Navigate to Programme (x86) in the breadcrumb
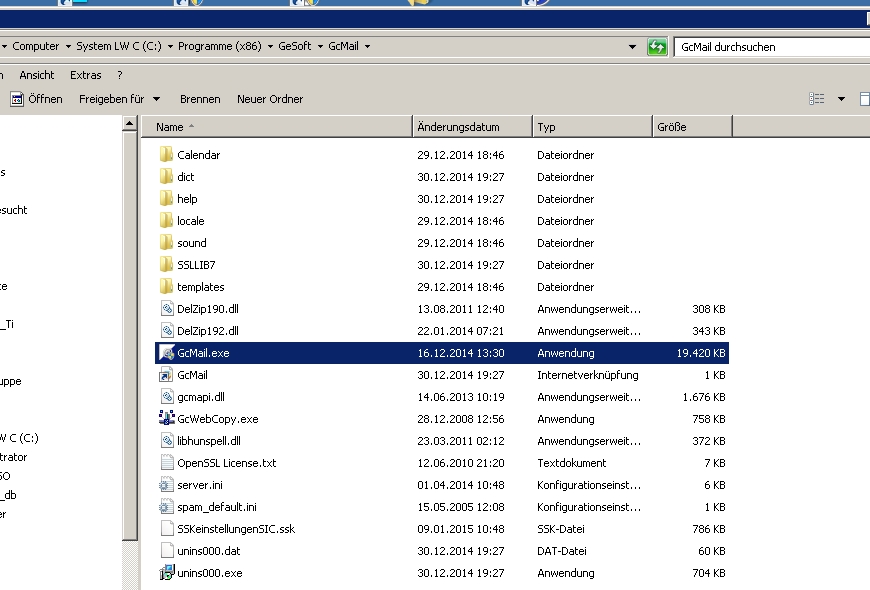Image resolution: width=870 pixels, height=590 pixels. pyautogui.click(x=220, y=46)
